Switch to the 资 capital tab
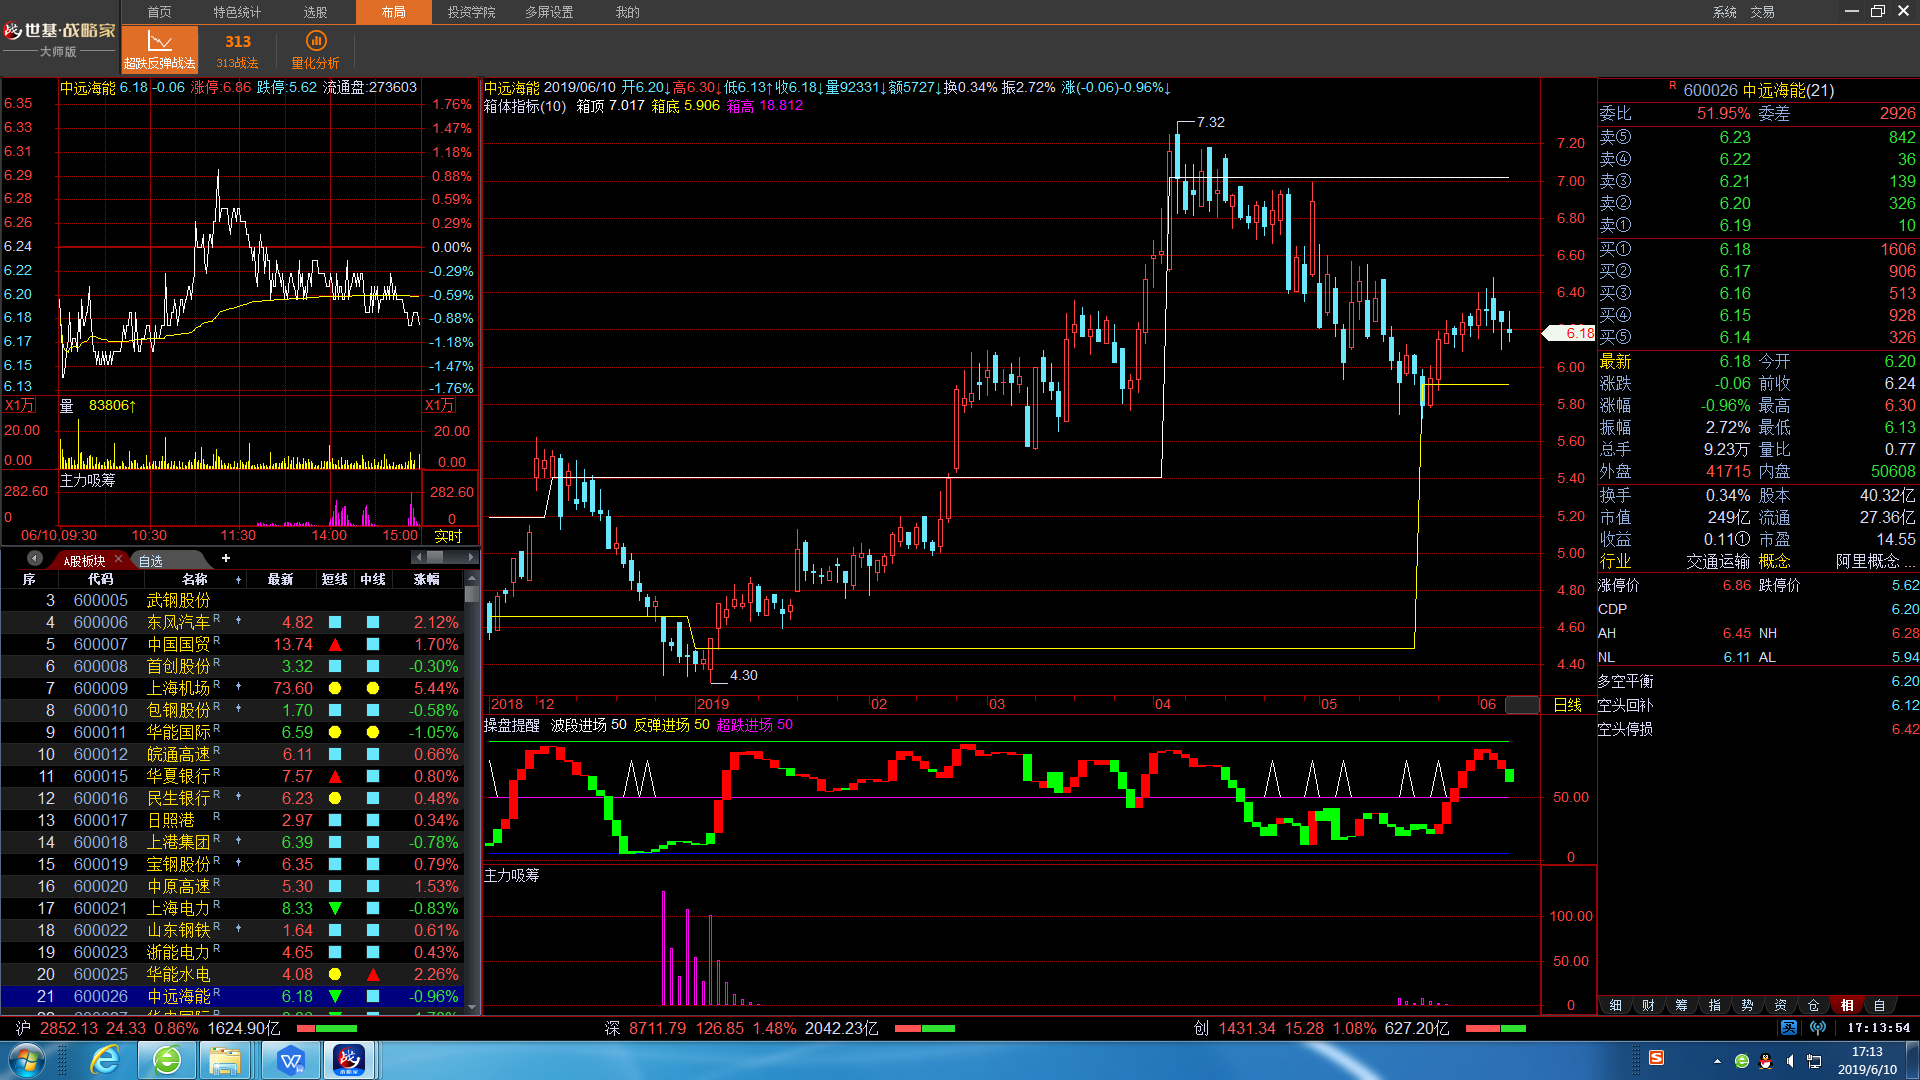1920x1080 pixels. click(x=1780, y=1005)
